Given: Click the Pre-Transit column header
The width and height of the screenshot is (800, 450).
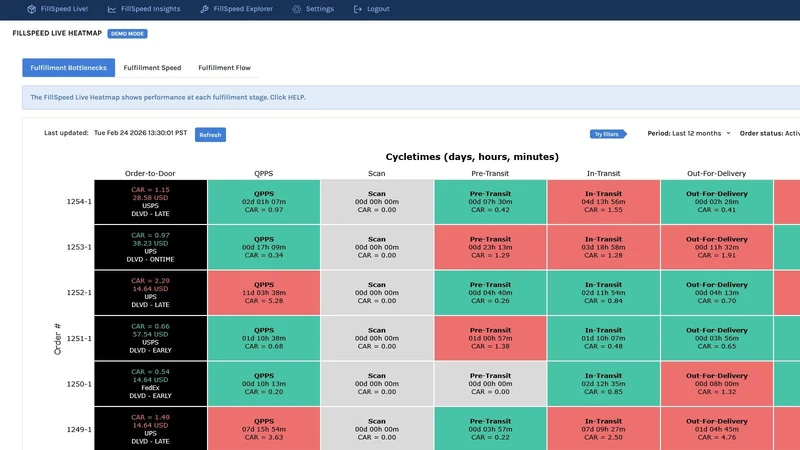Looking at the screenshot, I should tap(490, 173).
